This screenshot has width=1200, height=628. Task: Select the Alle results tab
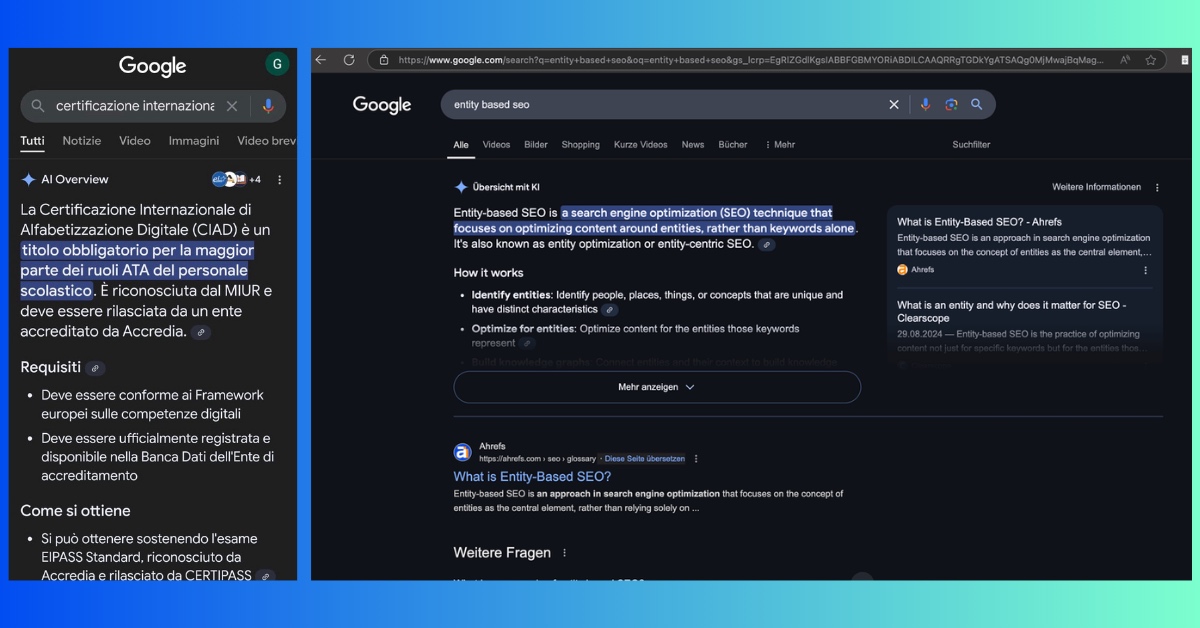pyautogui.click(x=461, y=145)
